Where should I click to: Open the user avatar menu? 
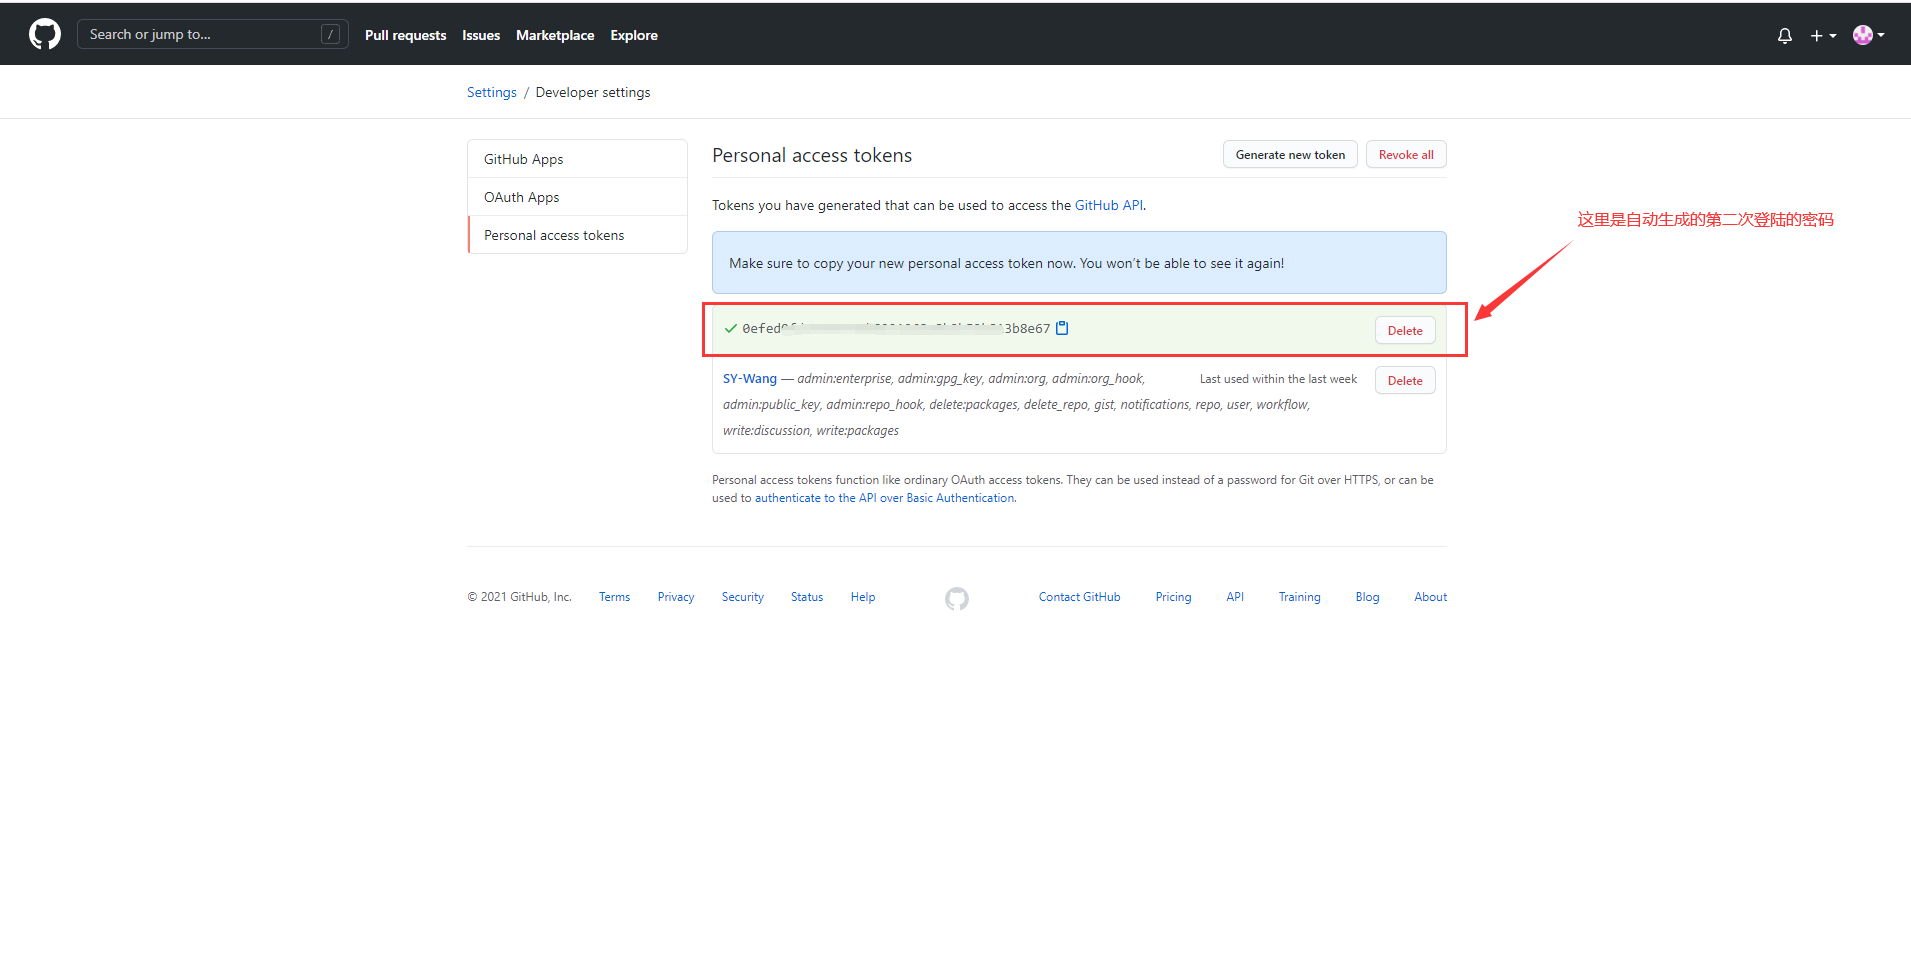click(1868, 35)
